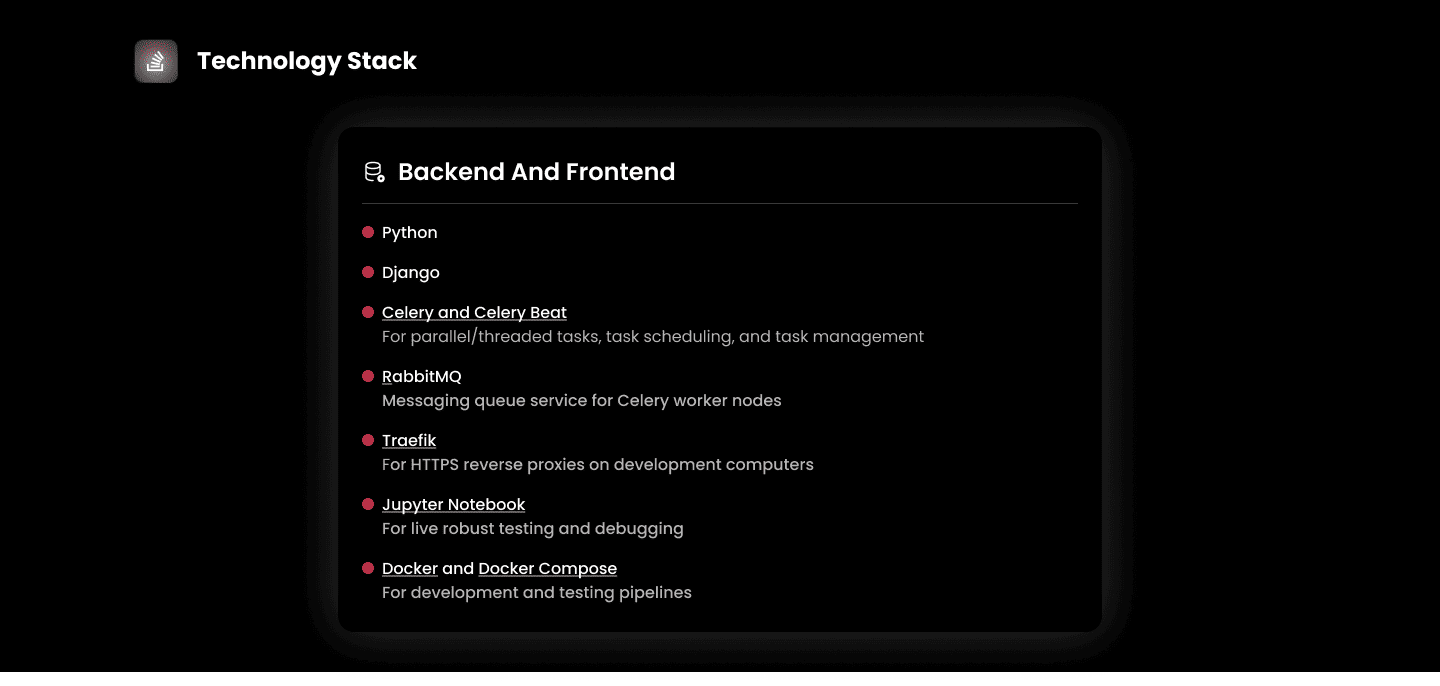Open the RabbitMQ link
The height and width of the screenshot is (686, 1440).
(421, 377)
